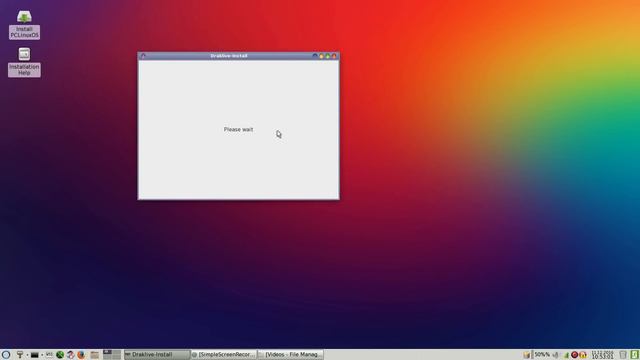
Task: Click the green X launcher in the panel
Action: click(60, 355)
